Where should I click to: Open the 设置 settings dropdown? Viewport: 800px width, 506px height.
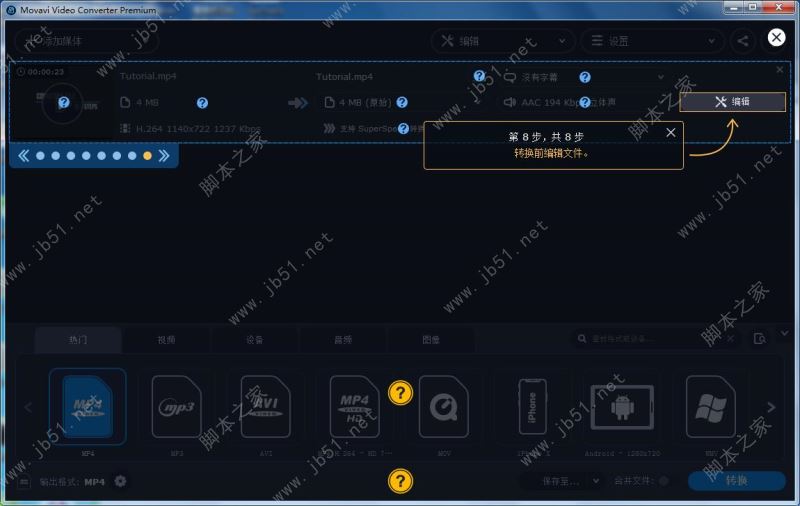tap(653, 41)
